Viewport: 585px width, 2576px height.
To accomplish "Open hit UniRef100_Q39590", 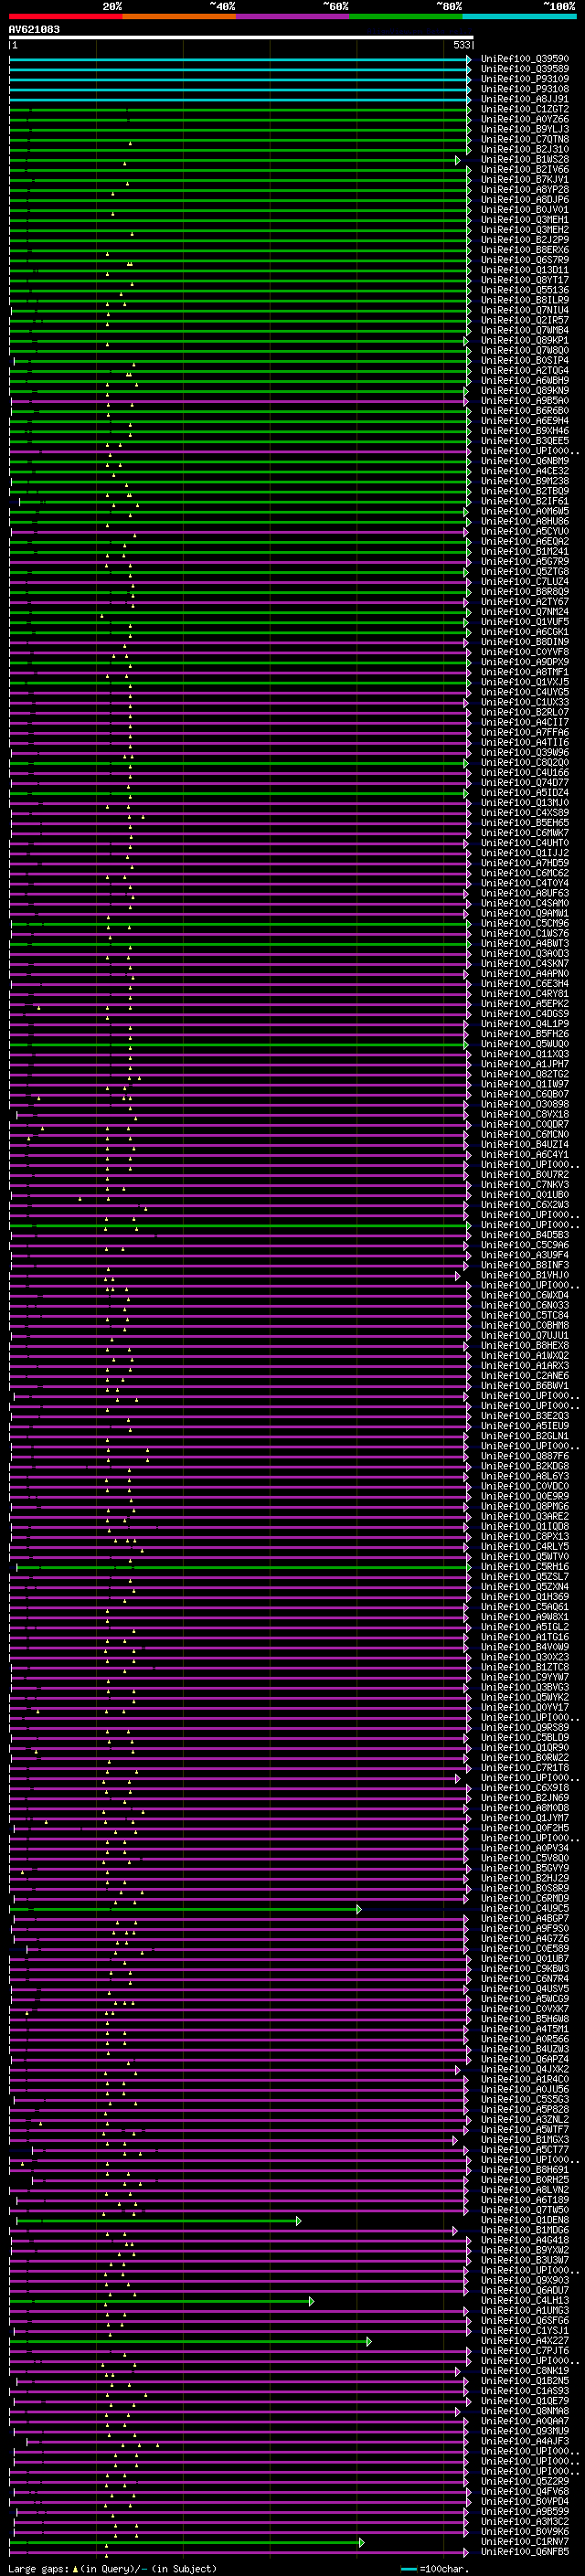I will (525, 59).
